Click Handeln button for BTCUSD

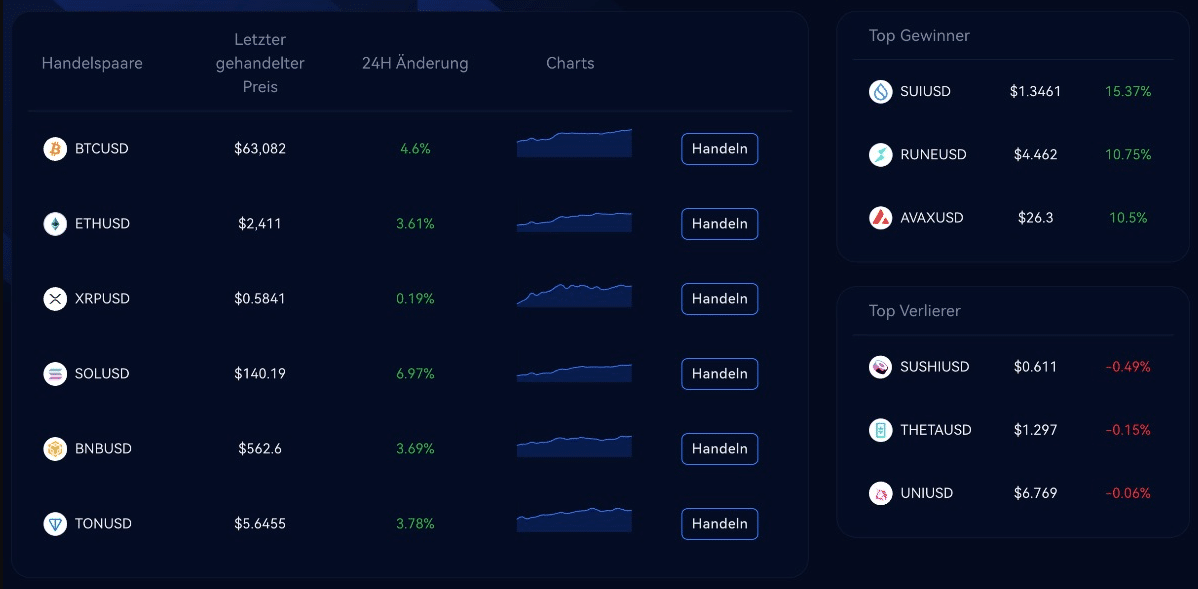720,149
